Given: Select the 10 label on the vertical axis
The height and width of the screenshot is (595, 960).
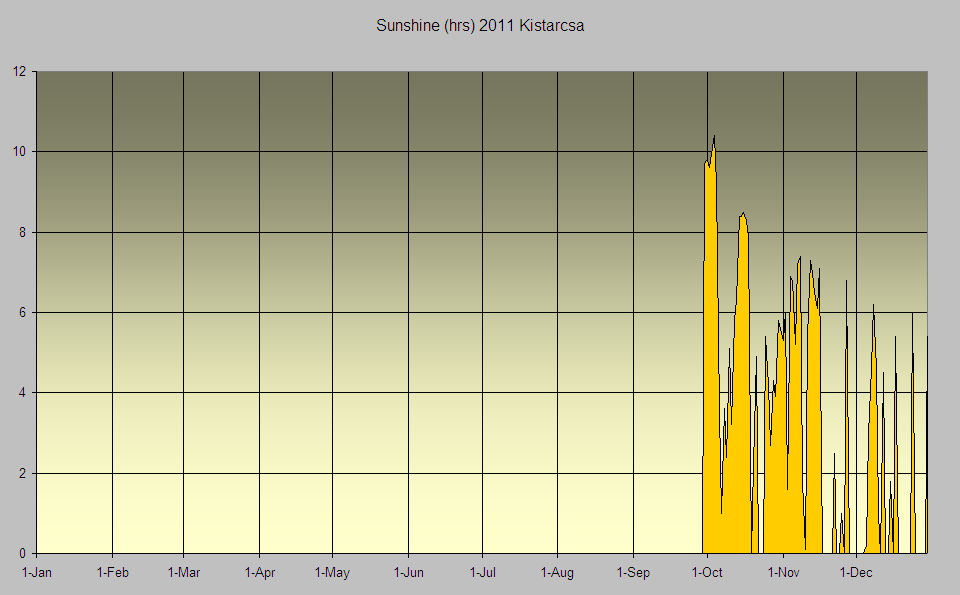Looking at the screenshot, I should tap(19, 152).
